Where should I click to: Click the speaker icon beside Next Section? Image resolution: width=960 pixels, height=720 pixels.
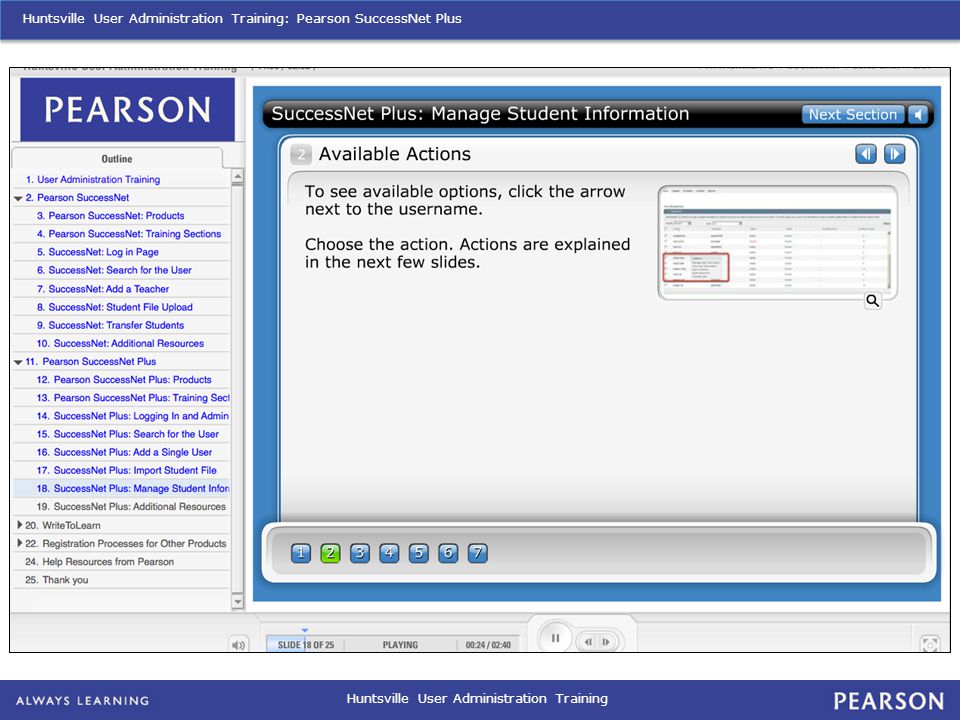917,114
